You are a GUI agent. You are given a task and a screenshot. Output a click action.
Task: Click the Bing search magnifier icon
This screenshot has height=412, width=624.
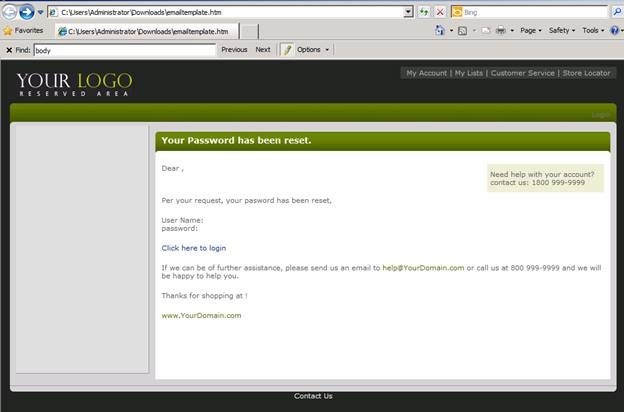click(616, 11)
